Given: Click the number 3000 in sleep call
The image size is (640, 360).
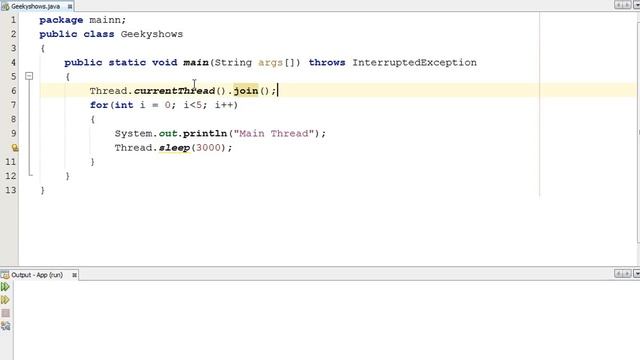Looking at the screenshot, I should (x=208, y=148).
